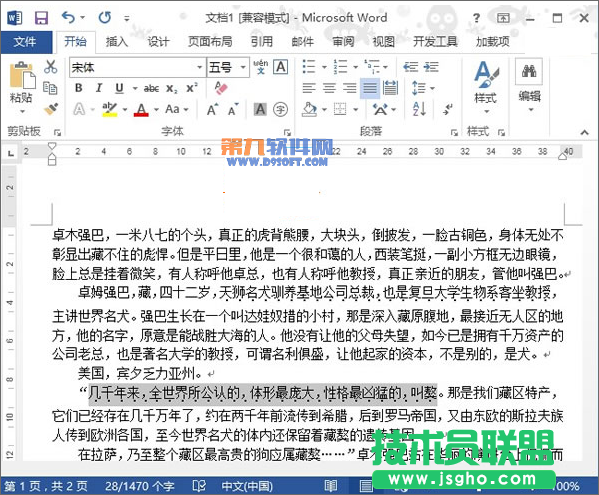This screenshot has height=495, width=599.
Task: Open the font name dropdown (宋体)
Action: 199,68
